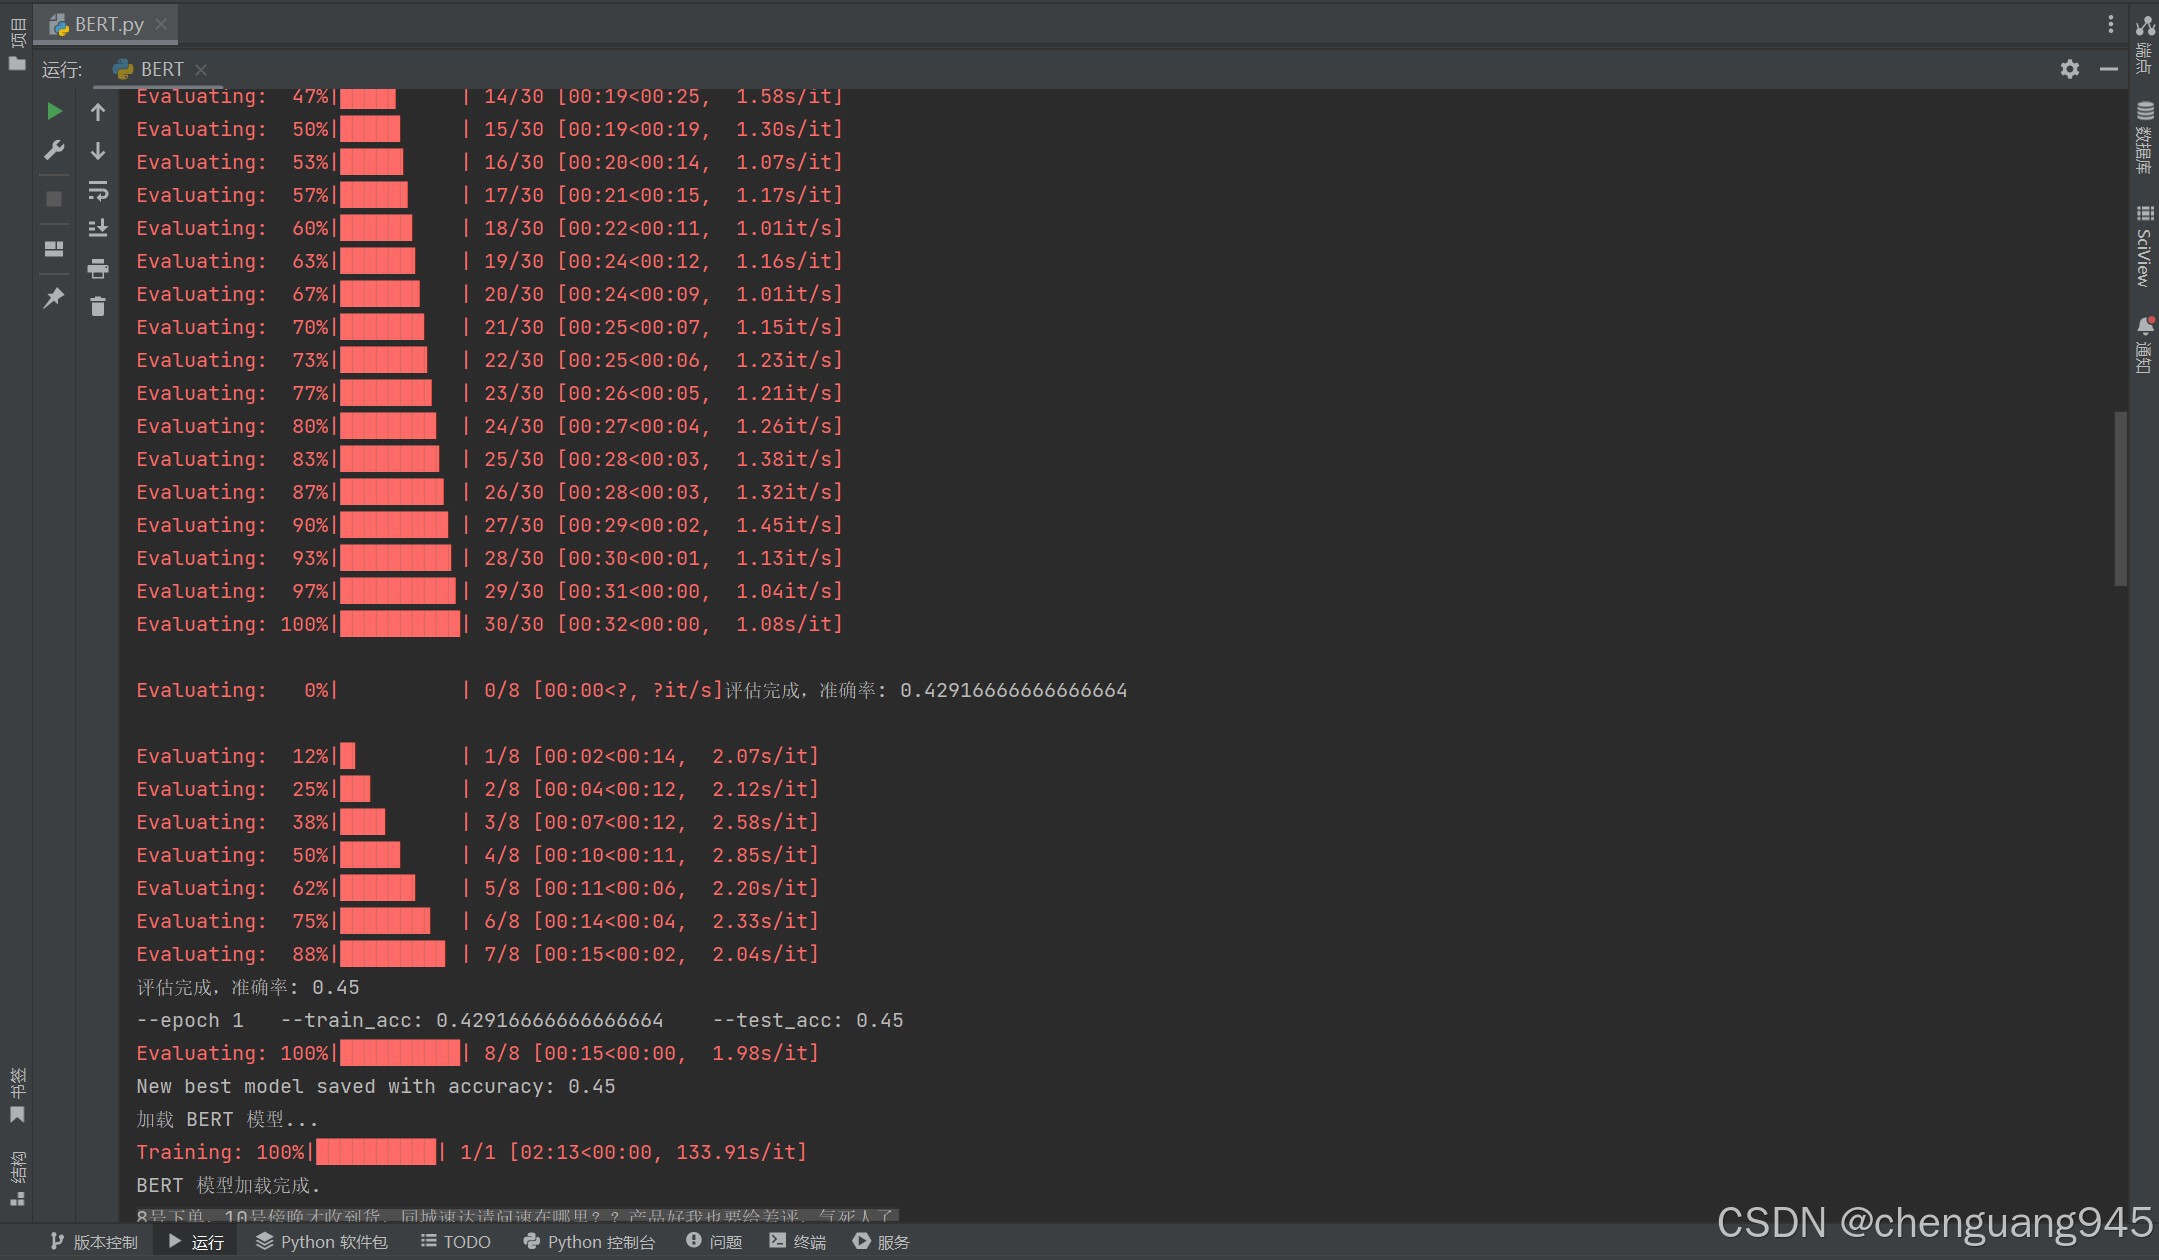Open the SciView side panel
Image resolution: width=2159 pixels, height=1260 pixels.
[2145, 246]
